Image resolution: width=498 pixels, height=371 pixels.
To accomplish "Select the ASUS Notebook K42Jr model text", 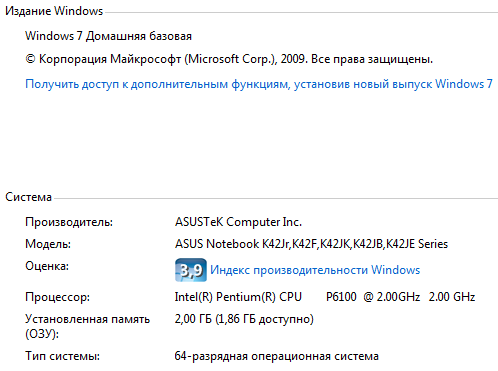I will pyautogui.click(x=233, y=244).
